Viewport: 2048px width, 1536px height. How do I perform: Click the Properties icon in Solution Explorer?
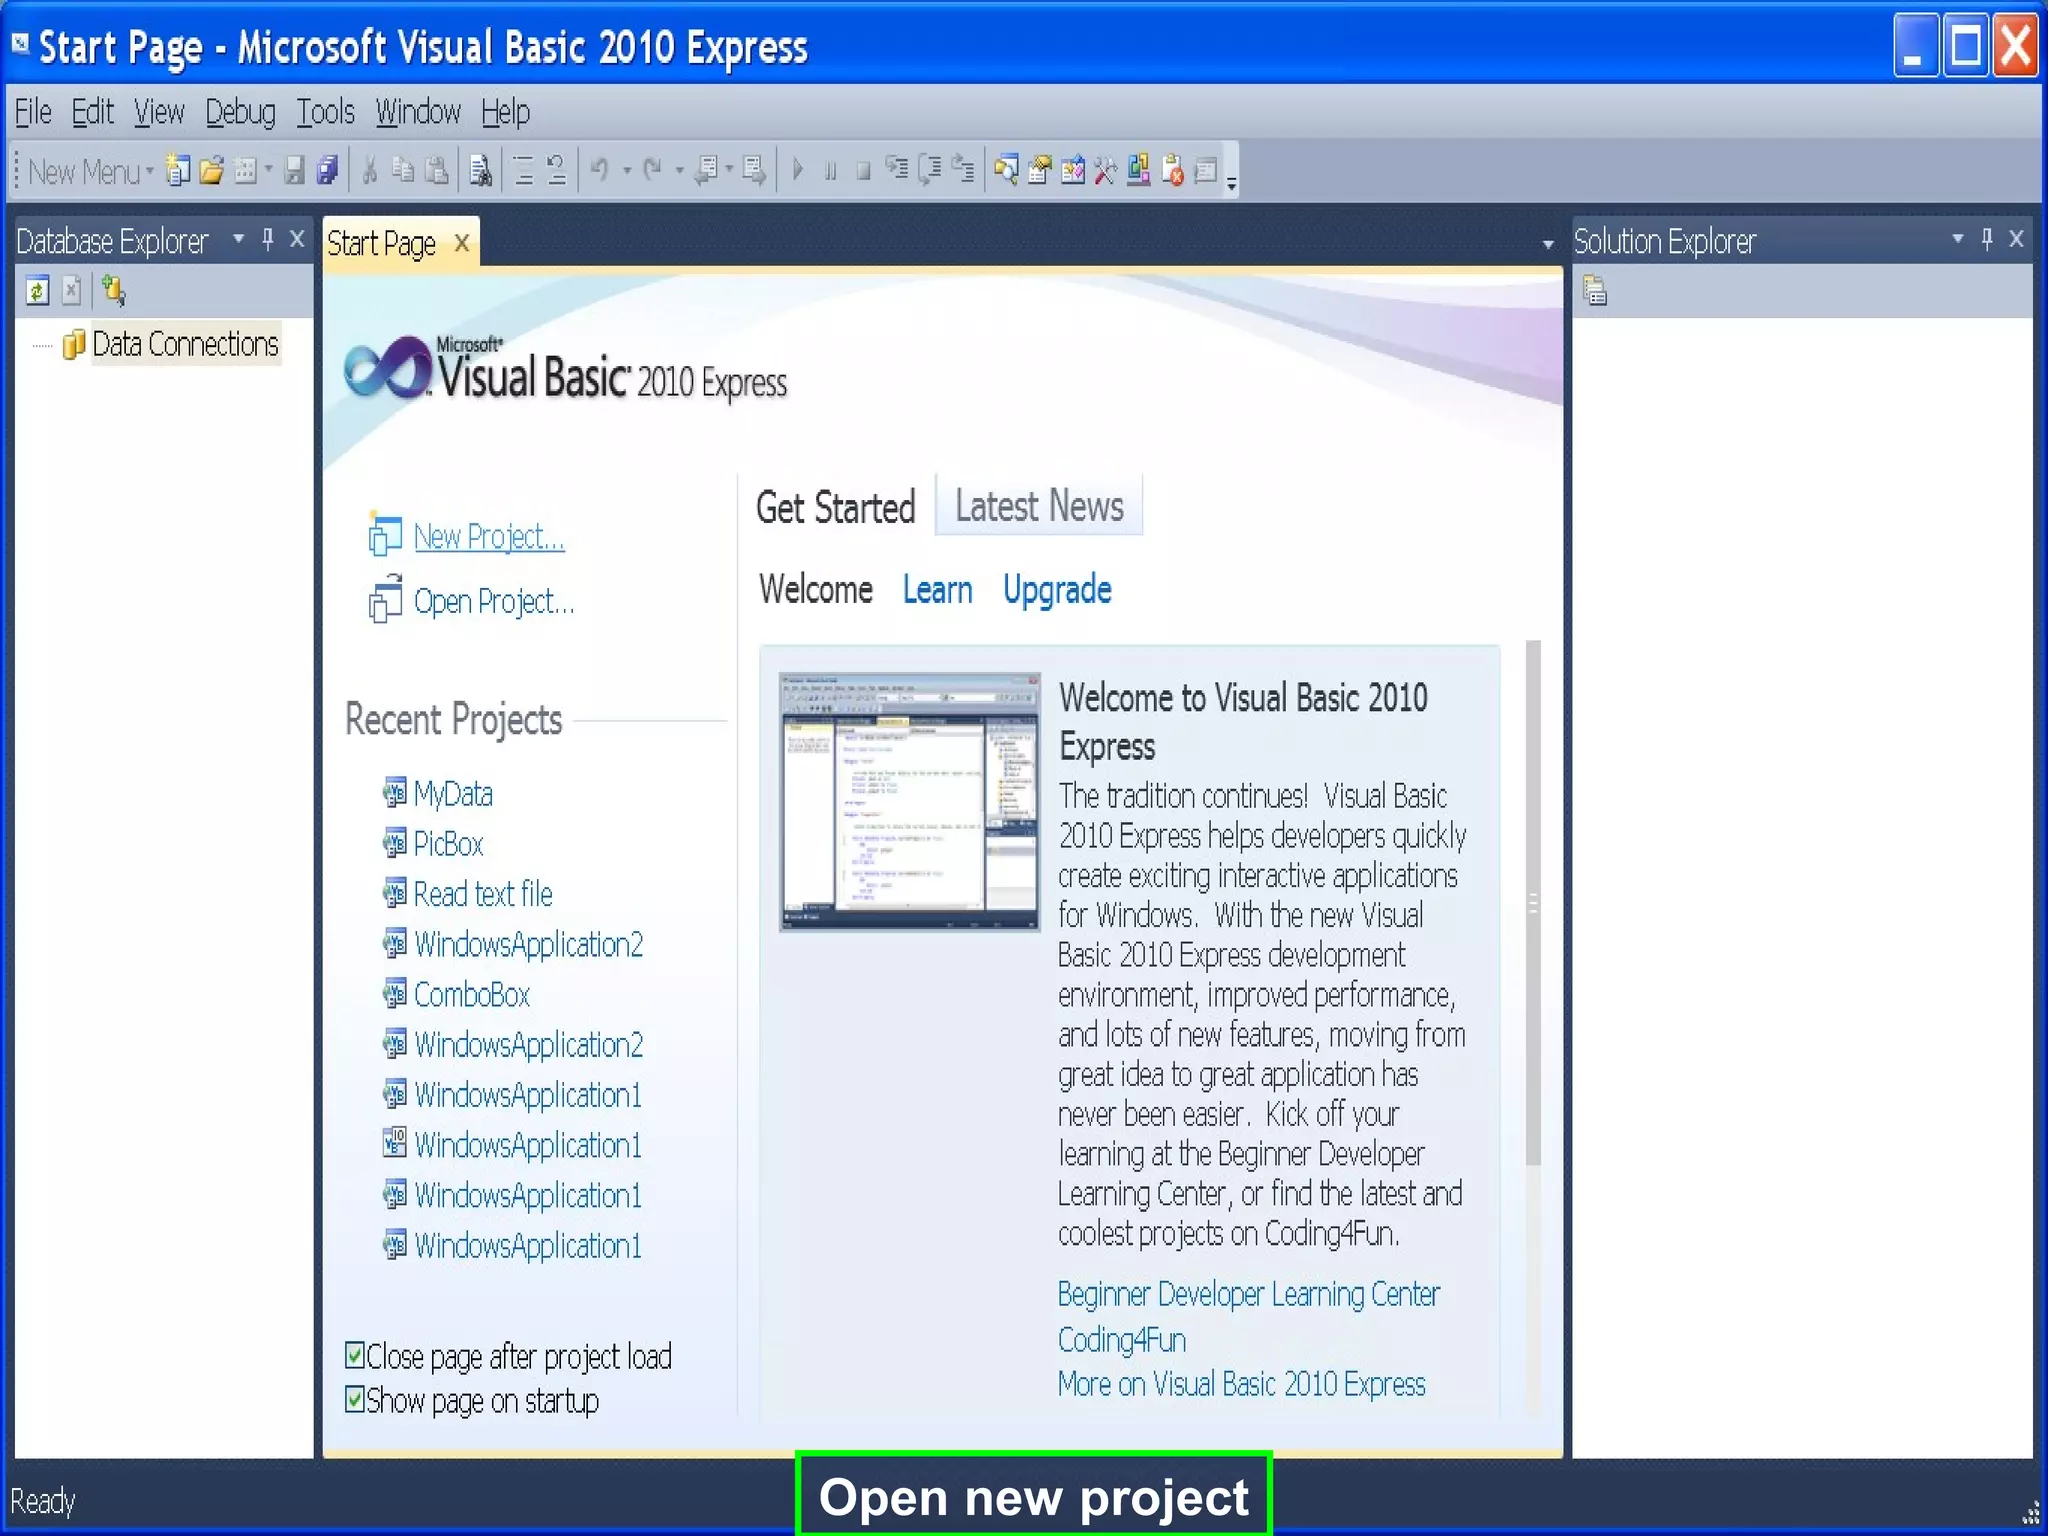point(1595,291)
